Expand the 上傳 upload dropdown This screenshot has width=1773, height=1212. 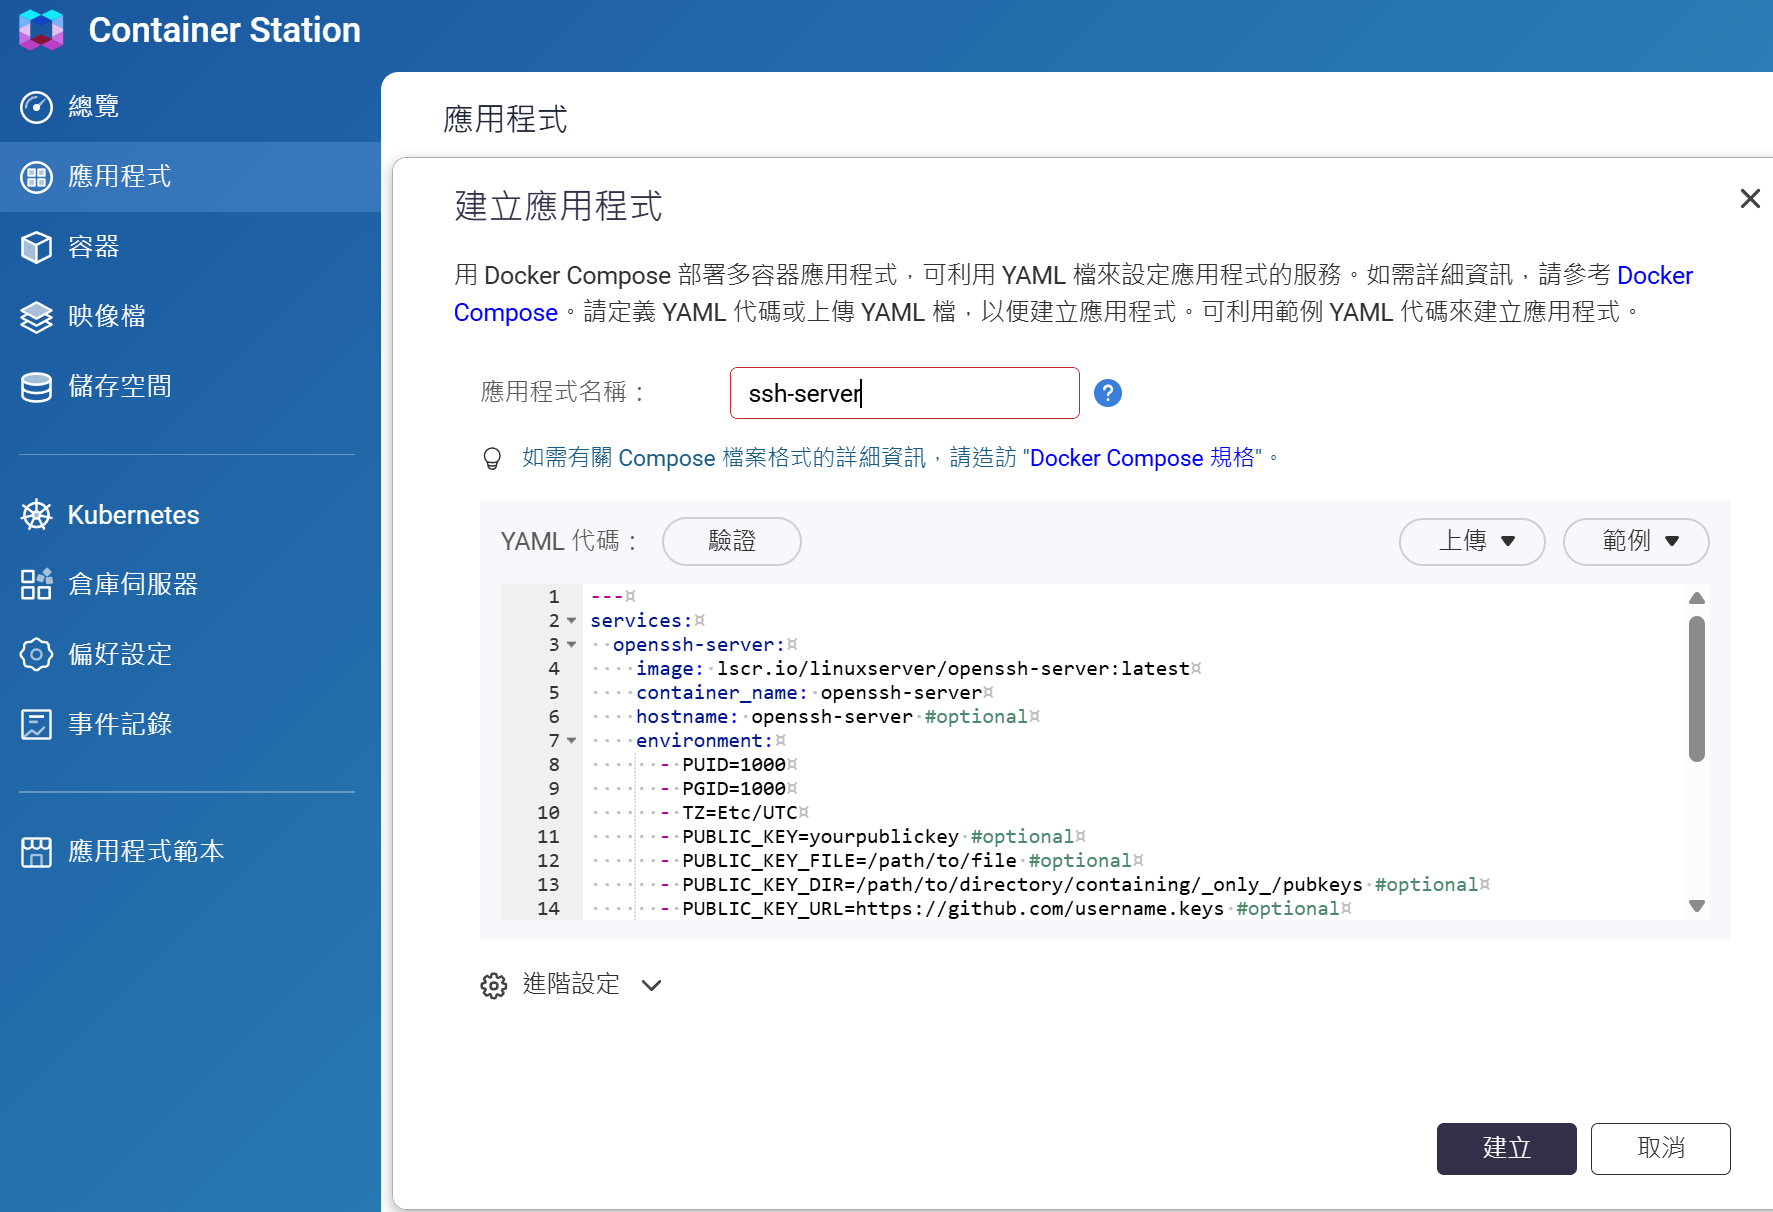(x=1471, y=541)
